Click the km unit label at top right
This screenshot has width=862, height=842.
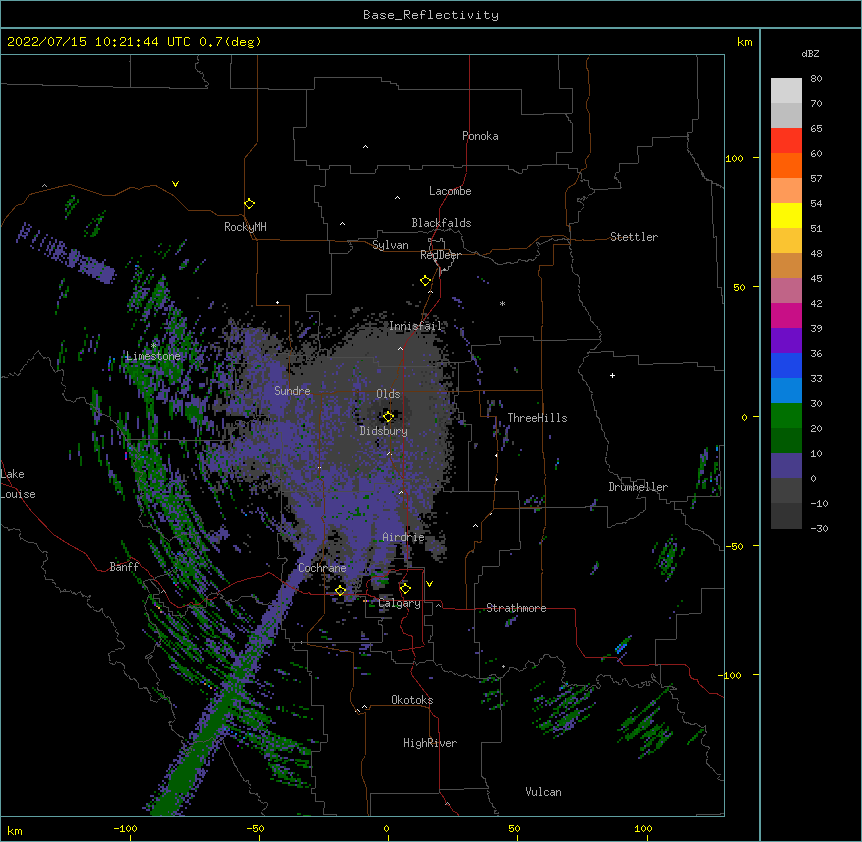click(744, 42)
